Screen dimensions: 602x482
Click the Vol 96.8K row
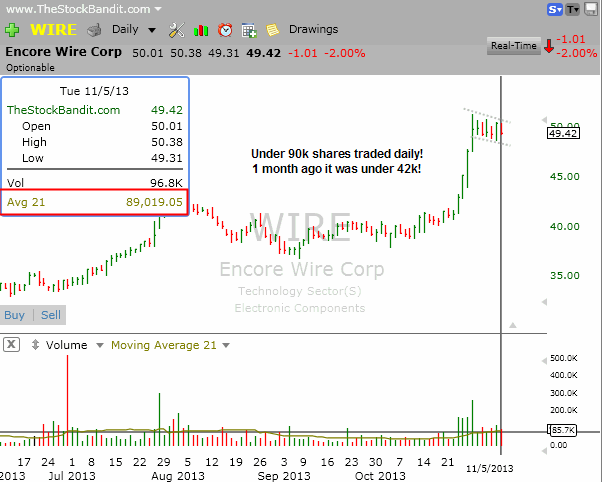(x=94, y=183)
